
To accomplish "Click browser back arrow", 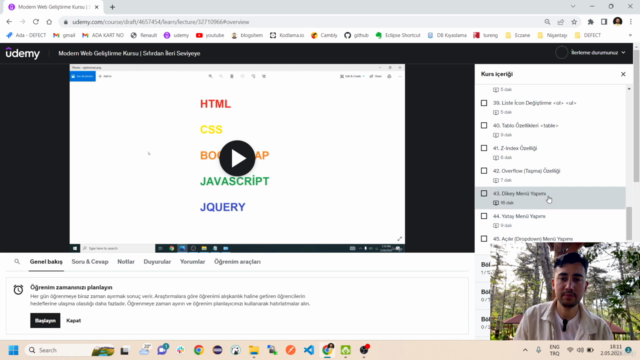I will (9, 22).
